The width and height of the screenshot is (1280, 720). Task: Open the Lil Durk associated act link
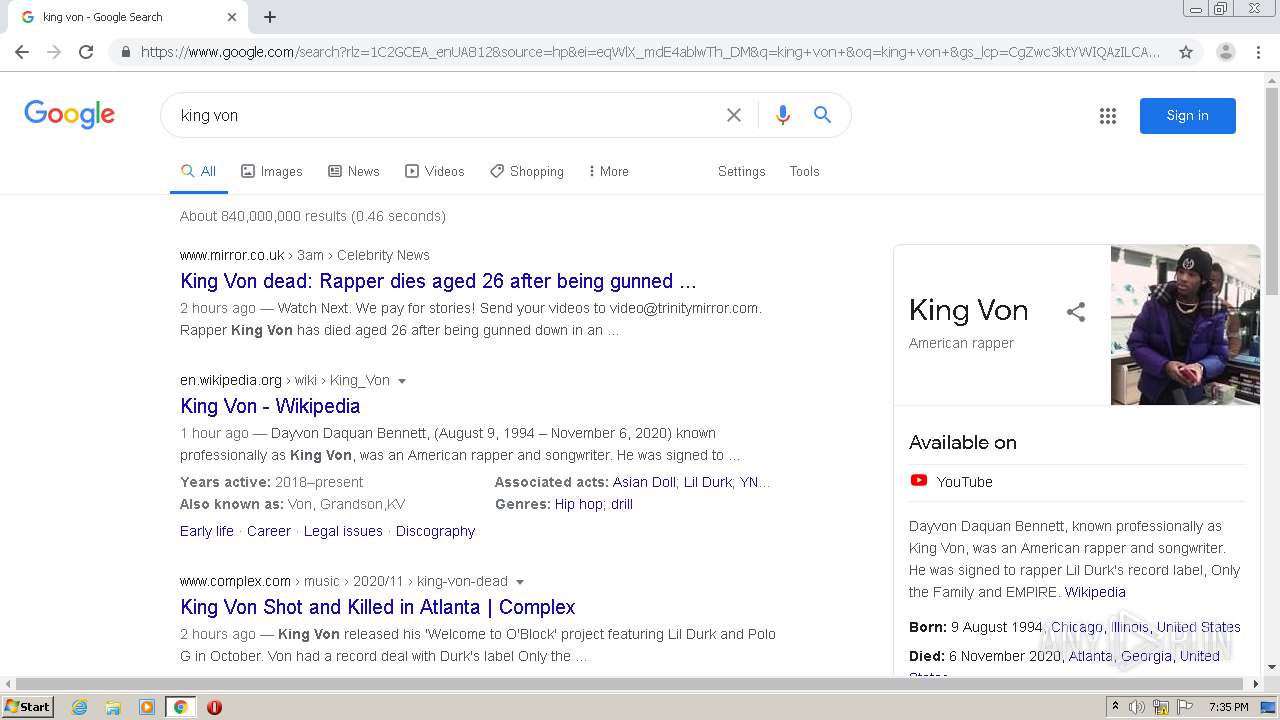point(707,482)
